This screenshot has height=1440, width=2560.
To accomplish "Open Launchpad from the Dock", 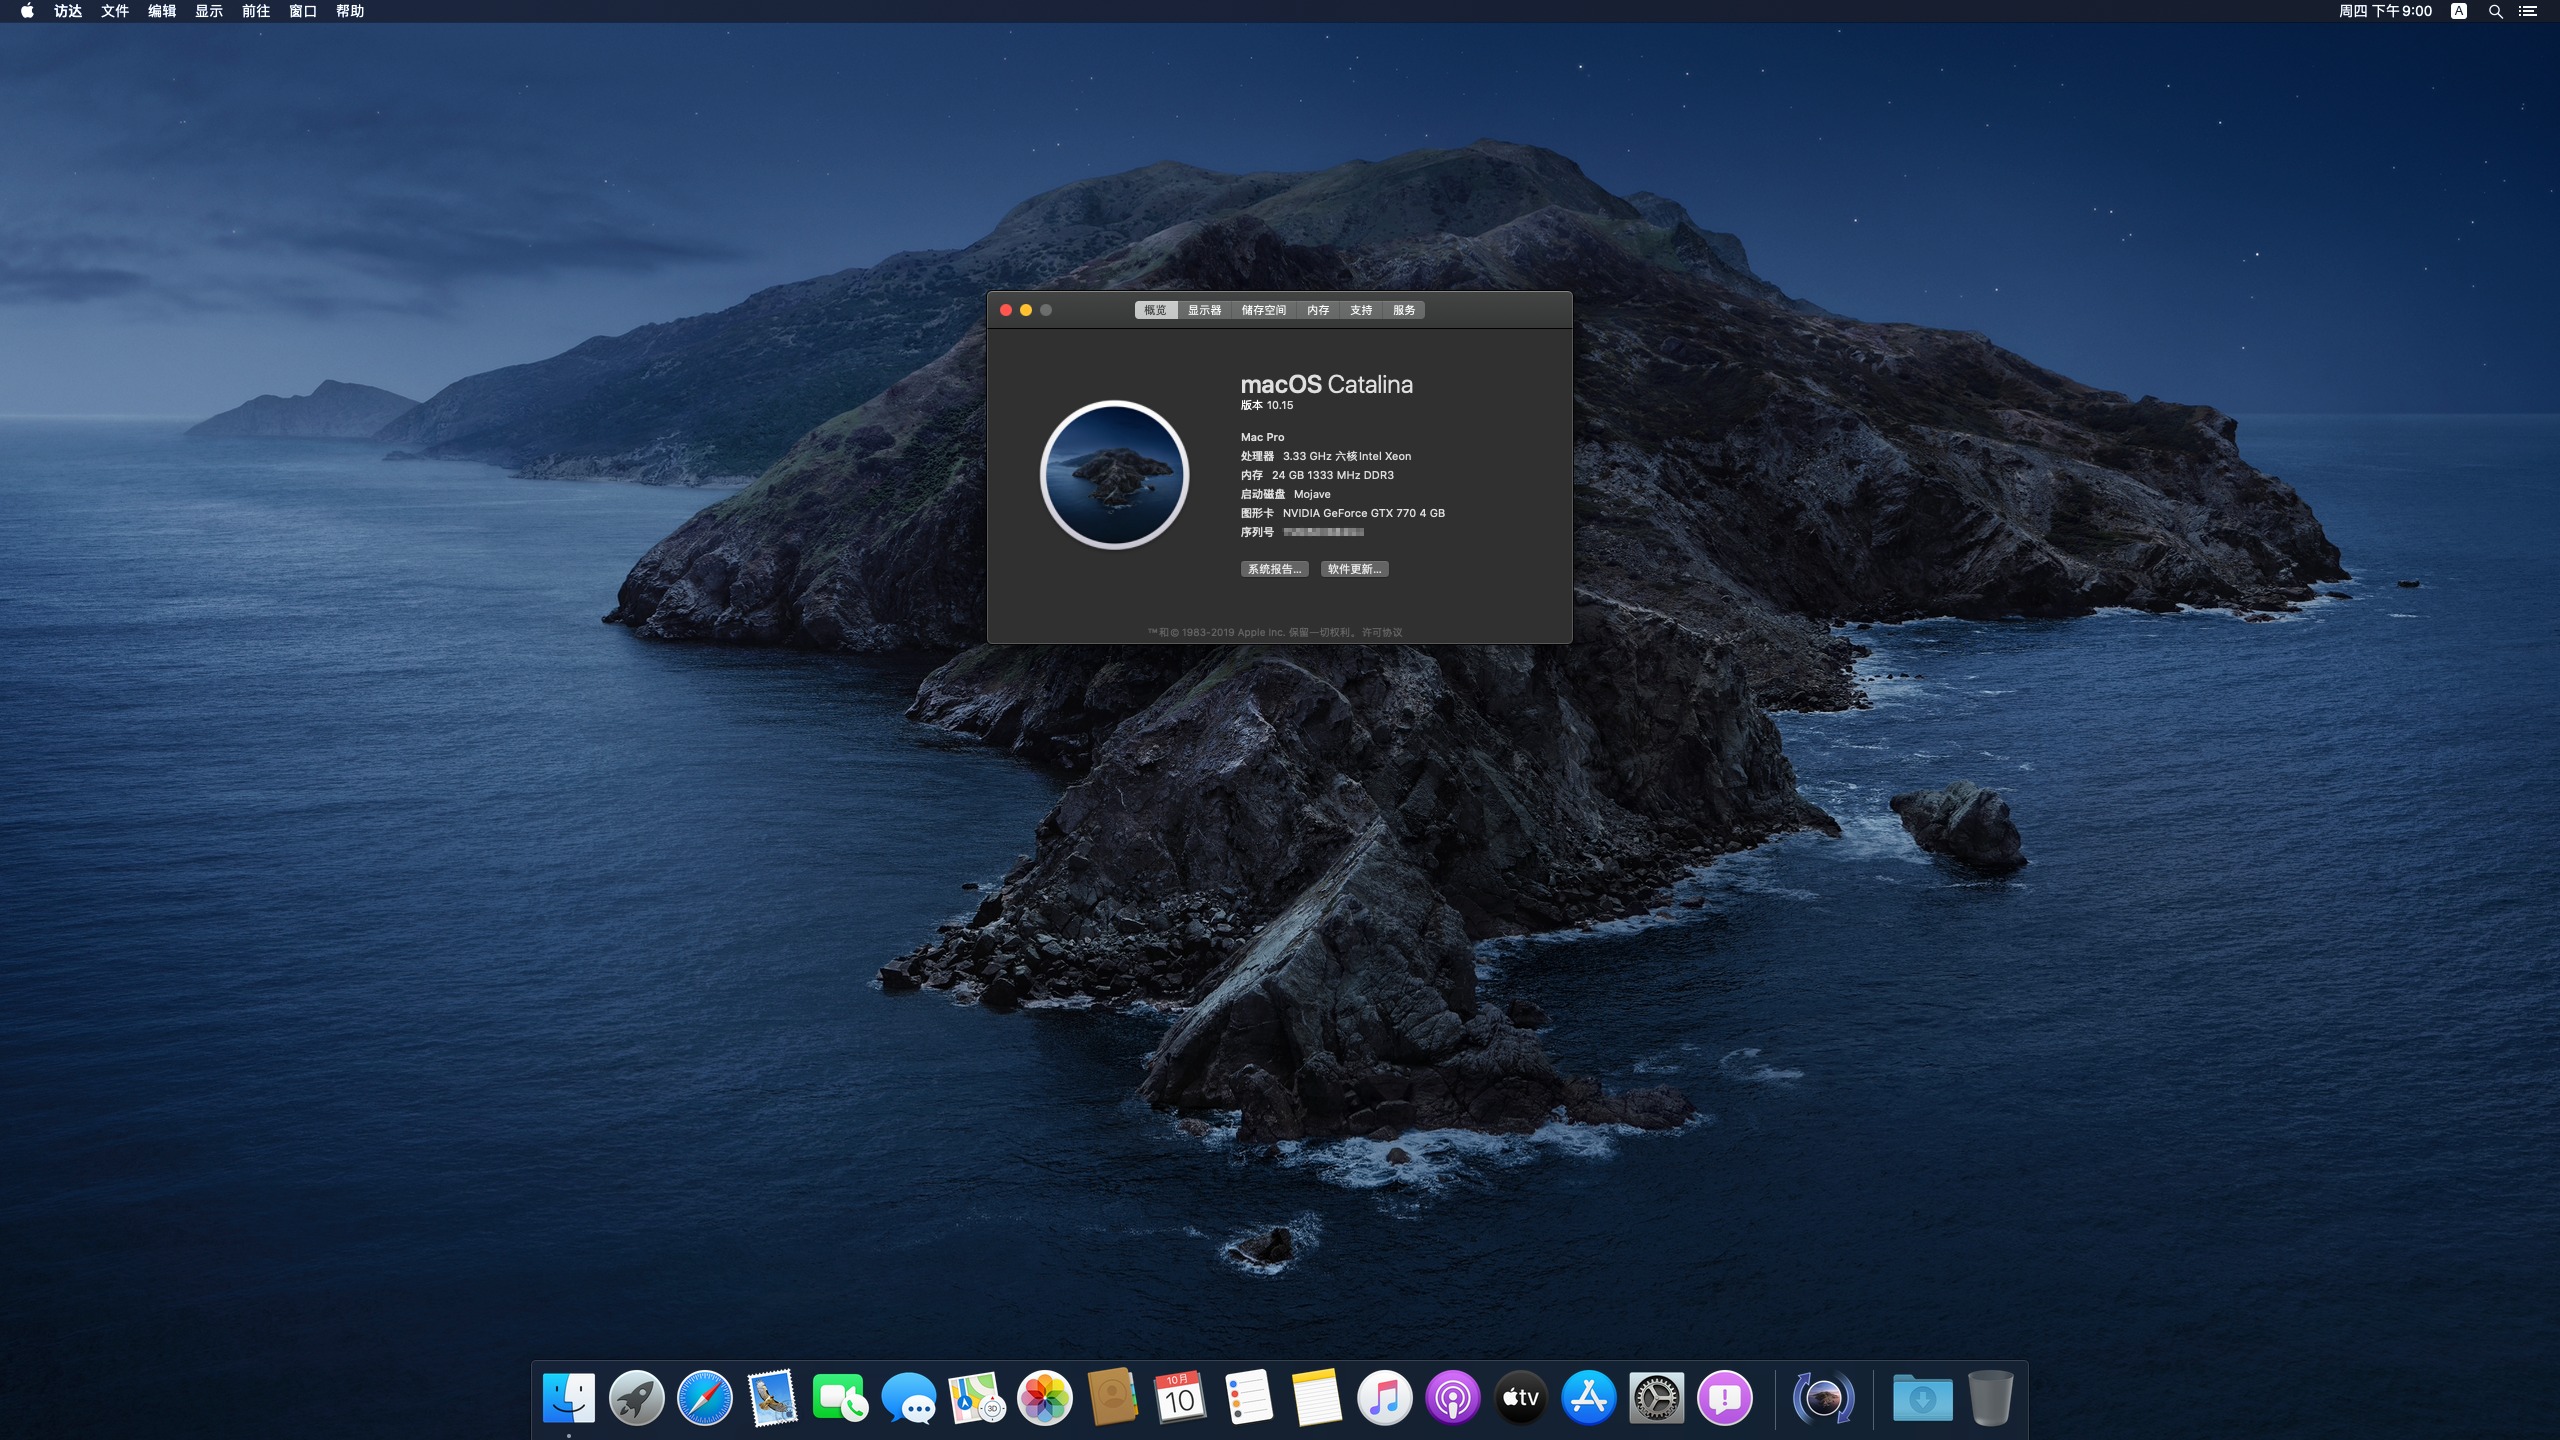I will tap(637, 1397).
